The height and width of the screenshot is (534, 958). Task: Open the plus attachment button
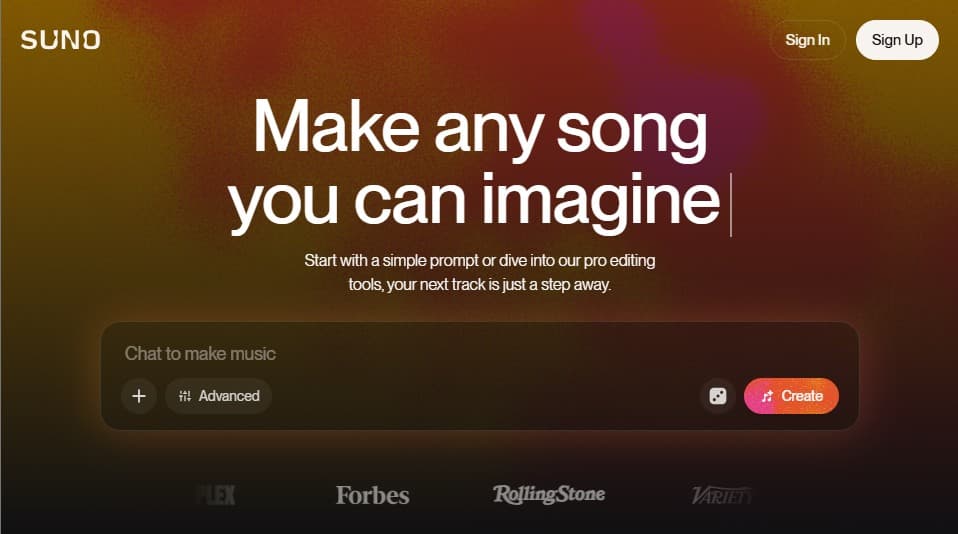point(139,396)
